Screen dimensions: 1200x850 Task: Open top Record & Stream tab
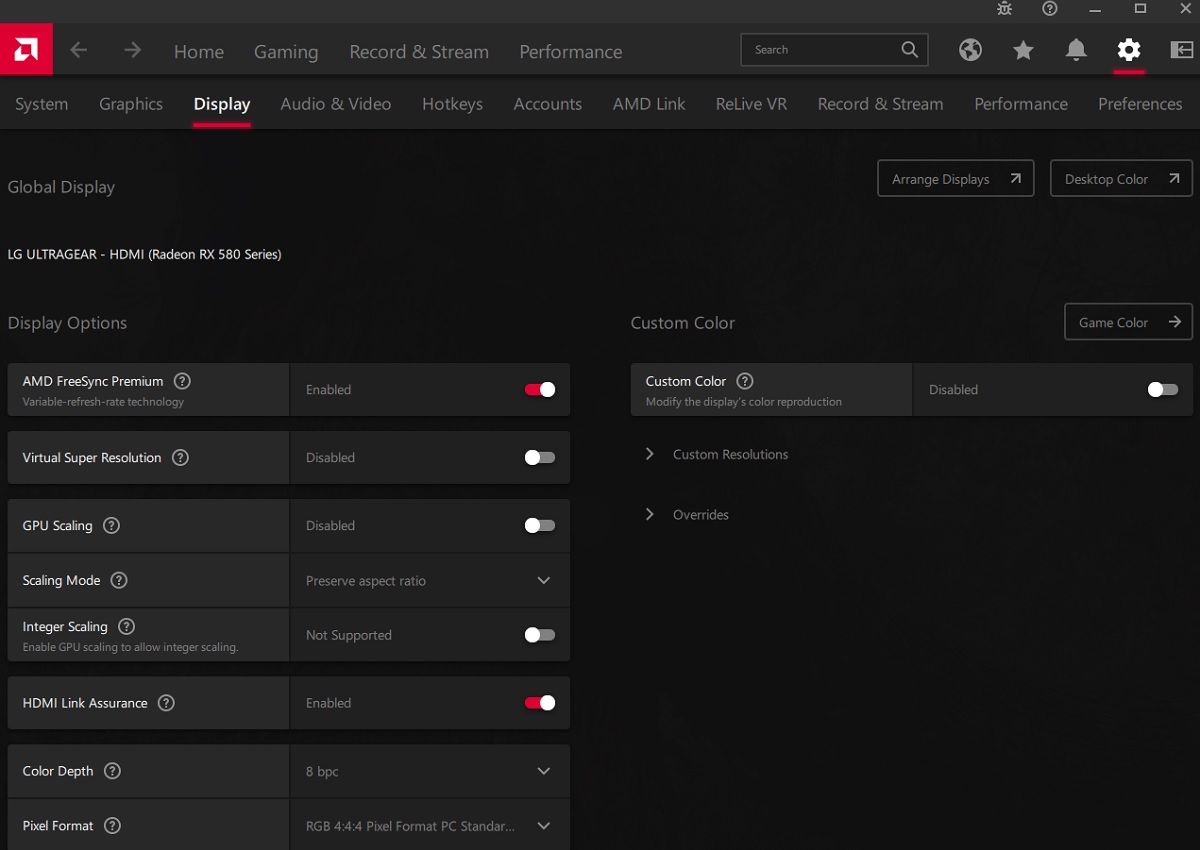[x=419, y=52]
